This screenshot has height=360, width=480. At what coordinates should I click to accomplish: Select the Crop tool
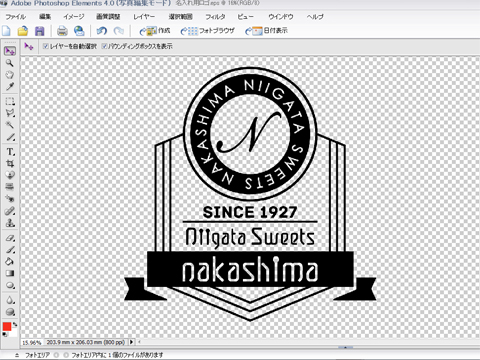(x=10, y=164)
